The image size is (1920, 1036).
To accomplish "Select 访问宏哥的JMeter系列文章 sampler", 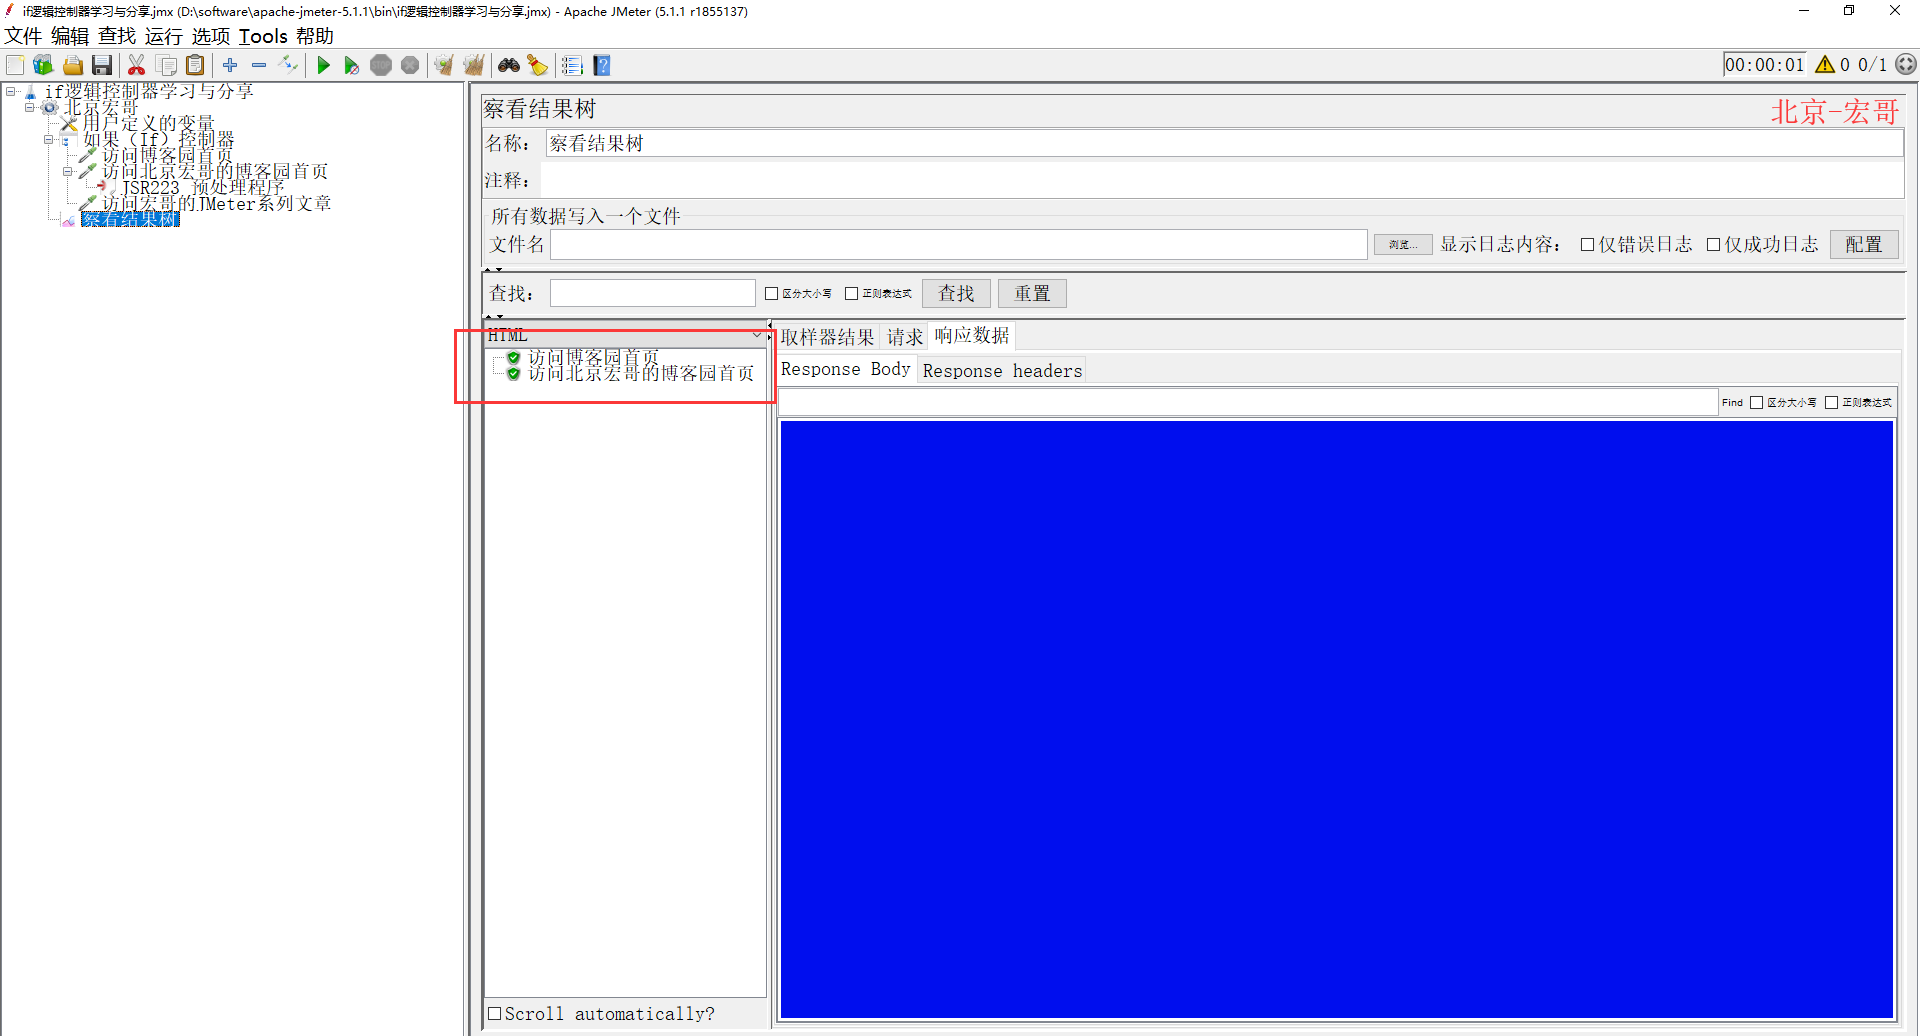I will [216, 203].
